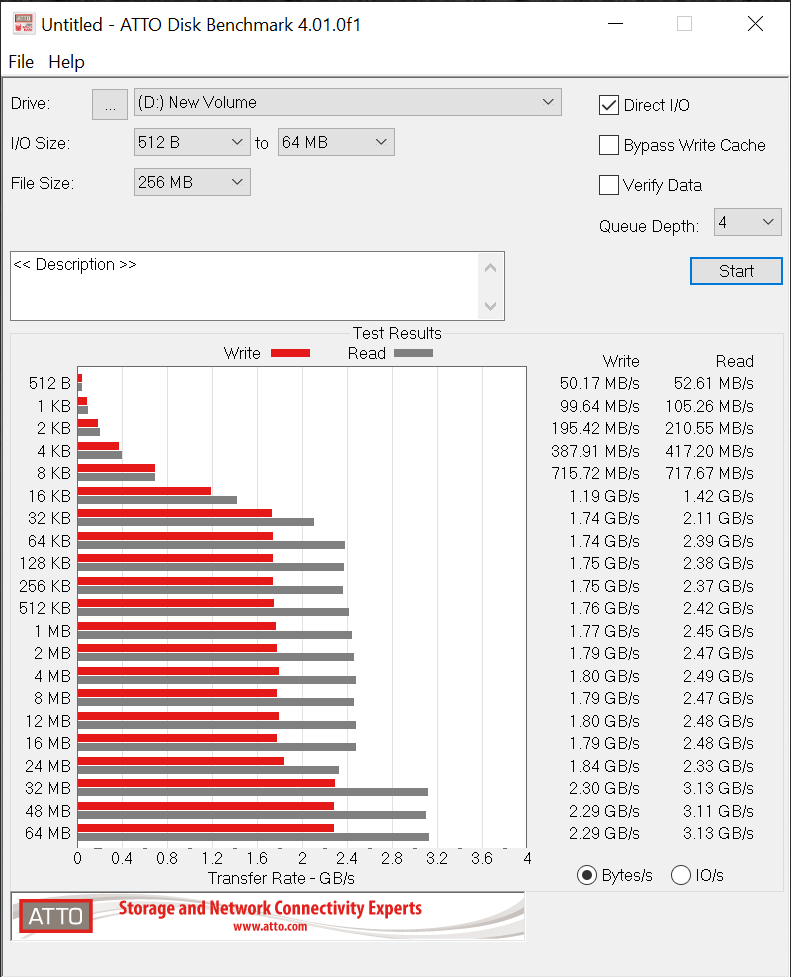Click the 32 MB read result 3.13 GB/s
791x977 pixels.
[x=718, y=788]
